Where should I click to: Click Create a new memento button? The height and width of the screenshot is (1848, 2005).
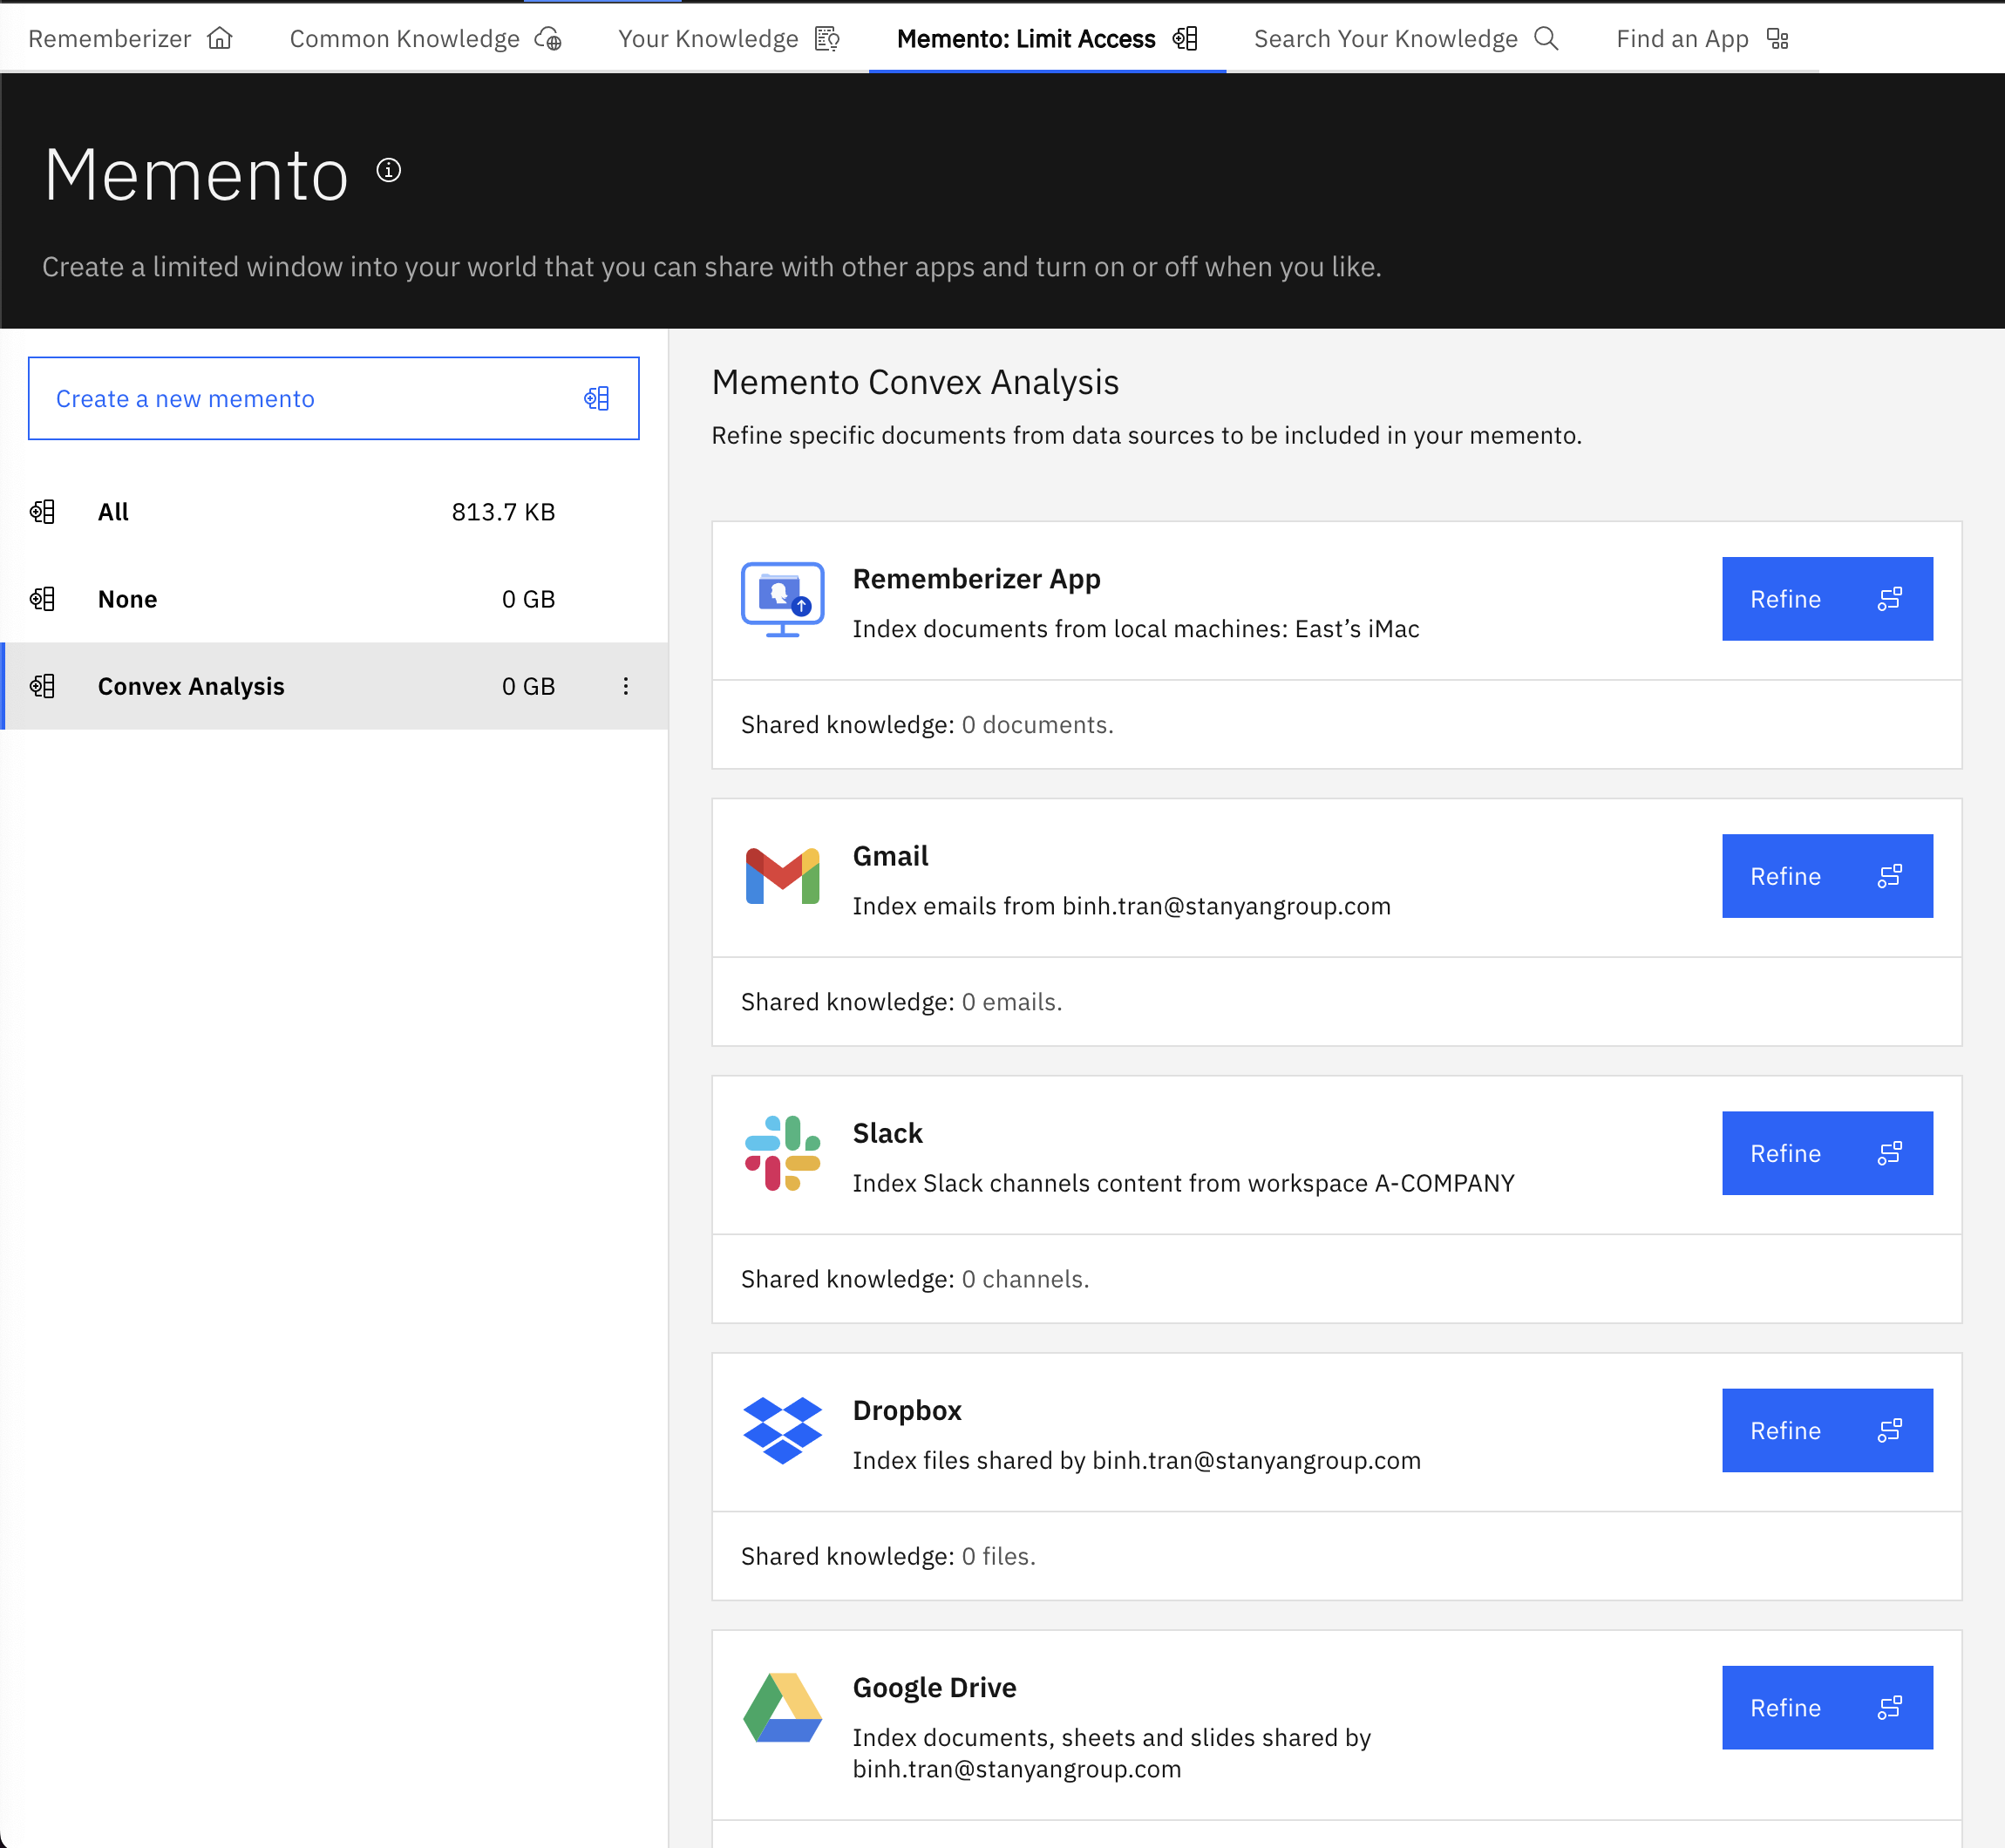pyautogui.click(x=333, y=398)
